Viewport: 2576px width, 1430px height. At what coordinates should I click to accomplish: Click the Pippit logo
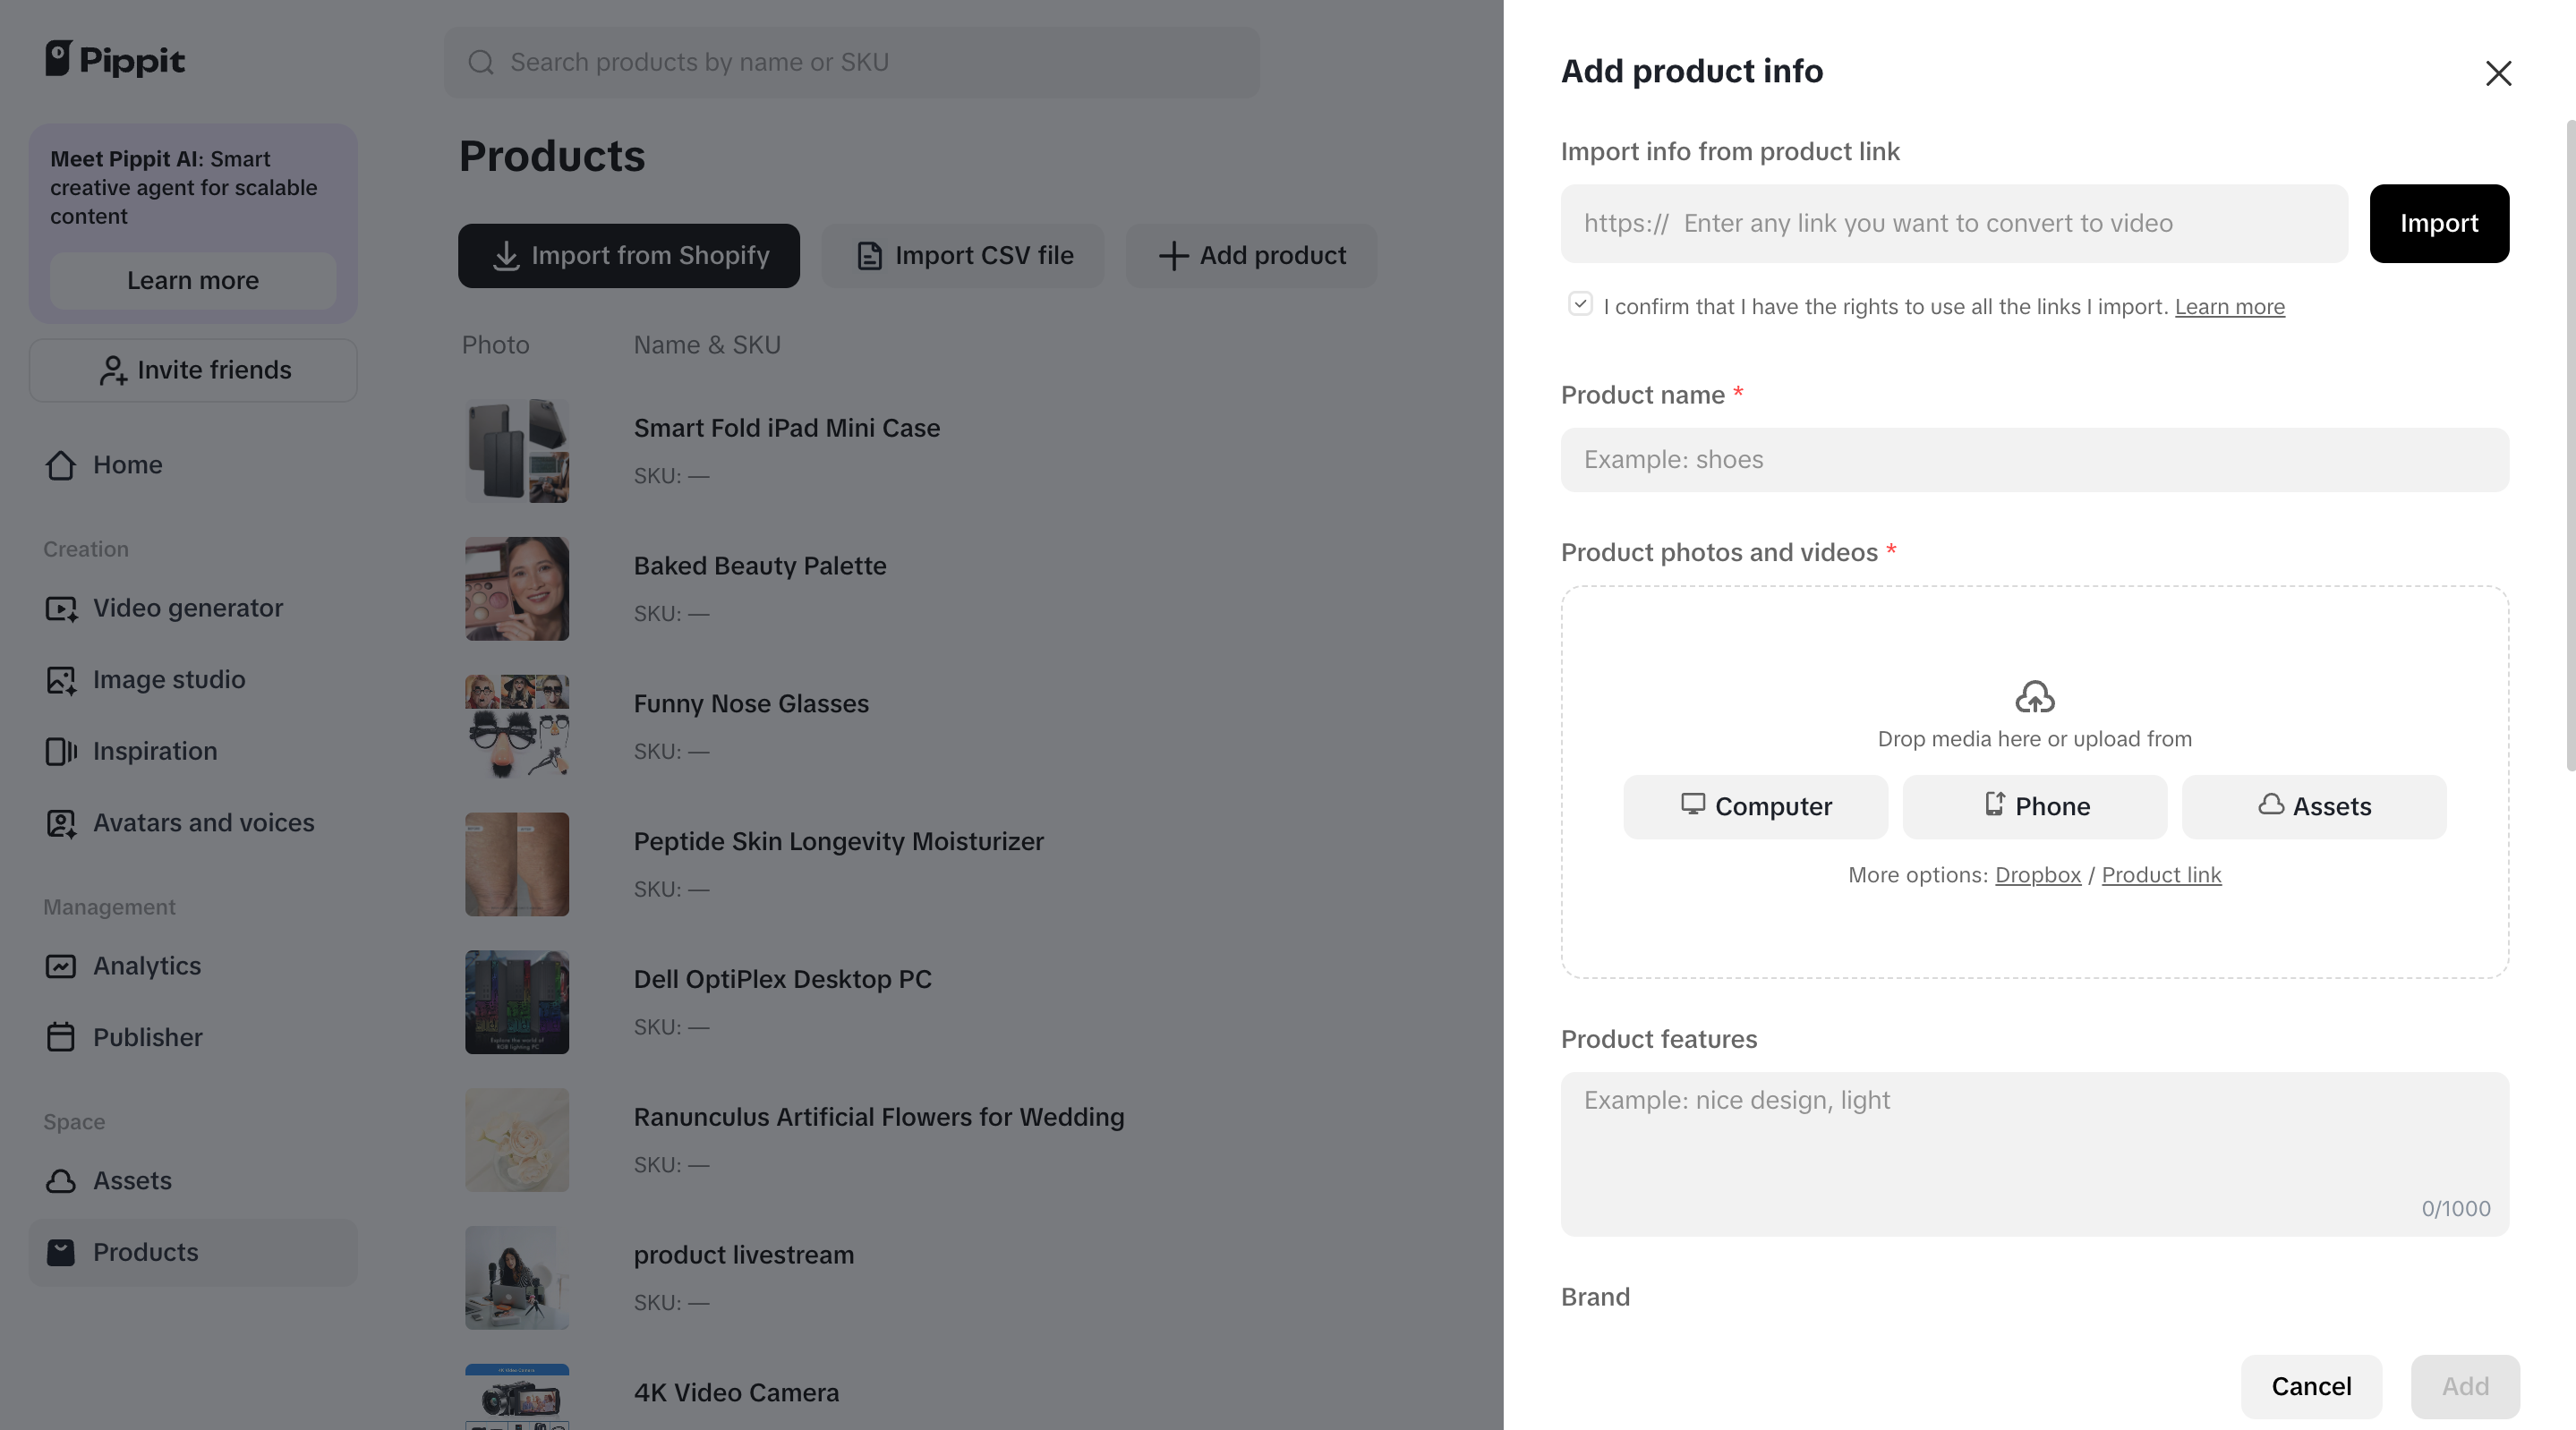(115, 59)
